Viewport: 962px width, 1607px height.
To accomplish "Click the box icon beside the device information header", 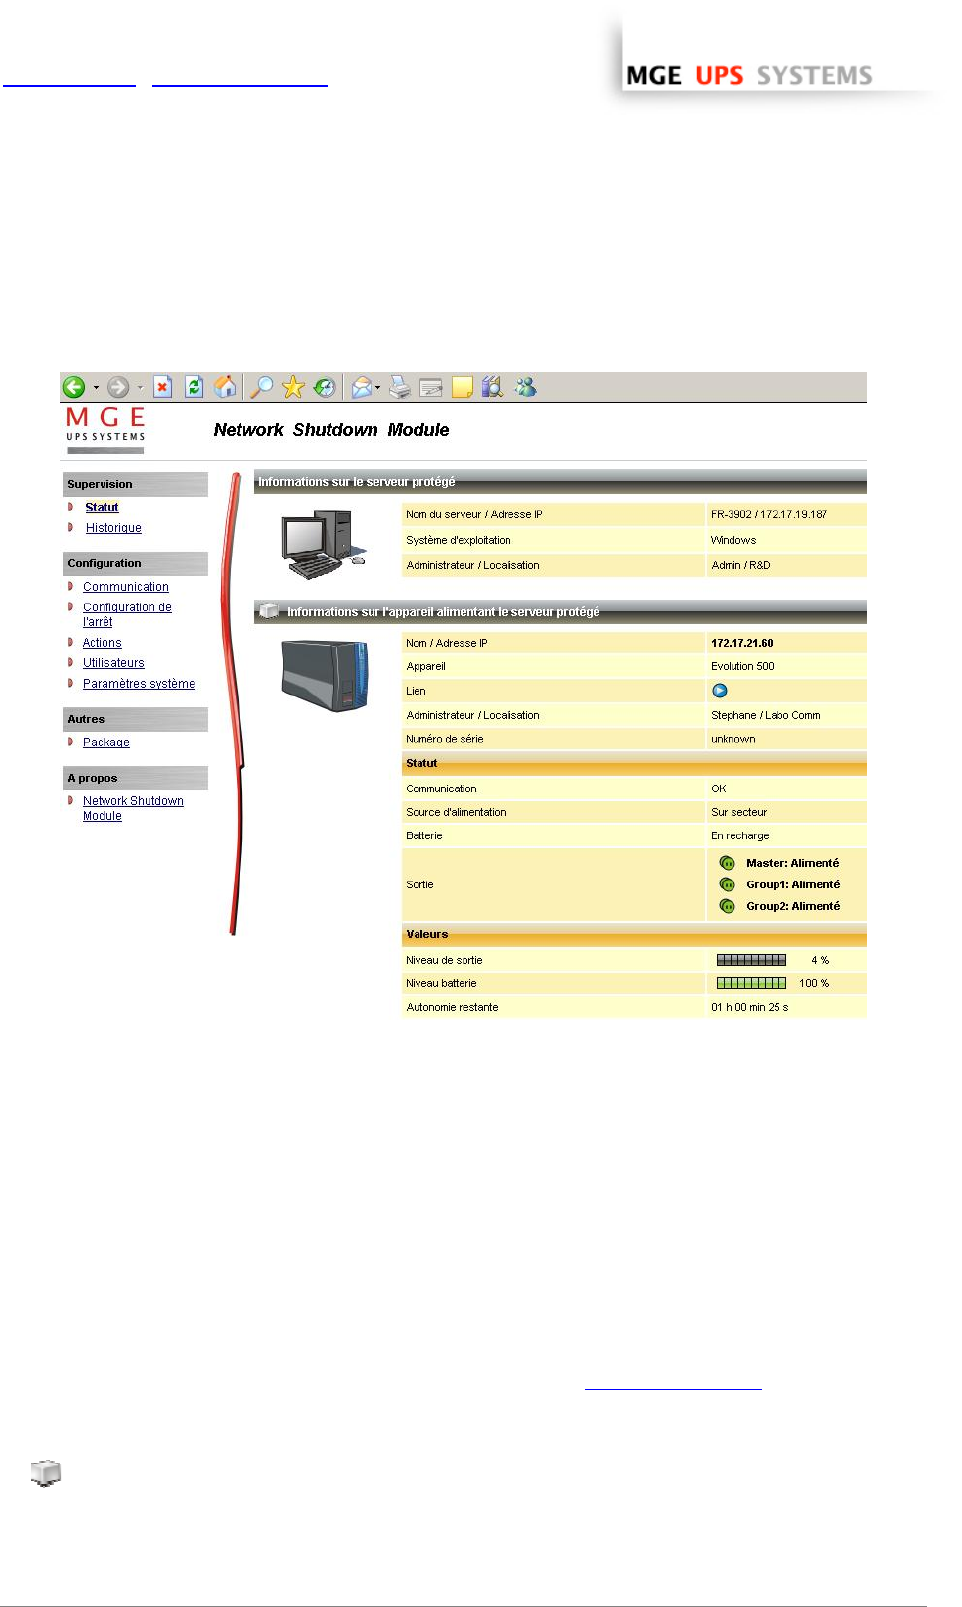I will pos(268,611).
